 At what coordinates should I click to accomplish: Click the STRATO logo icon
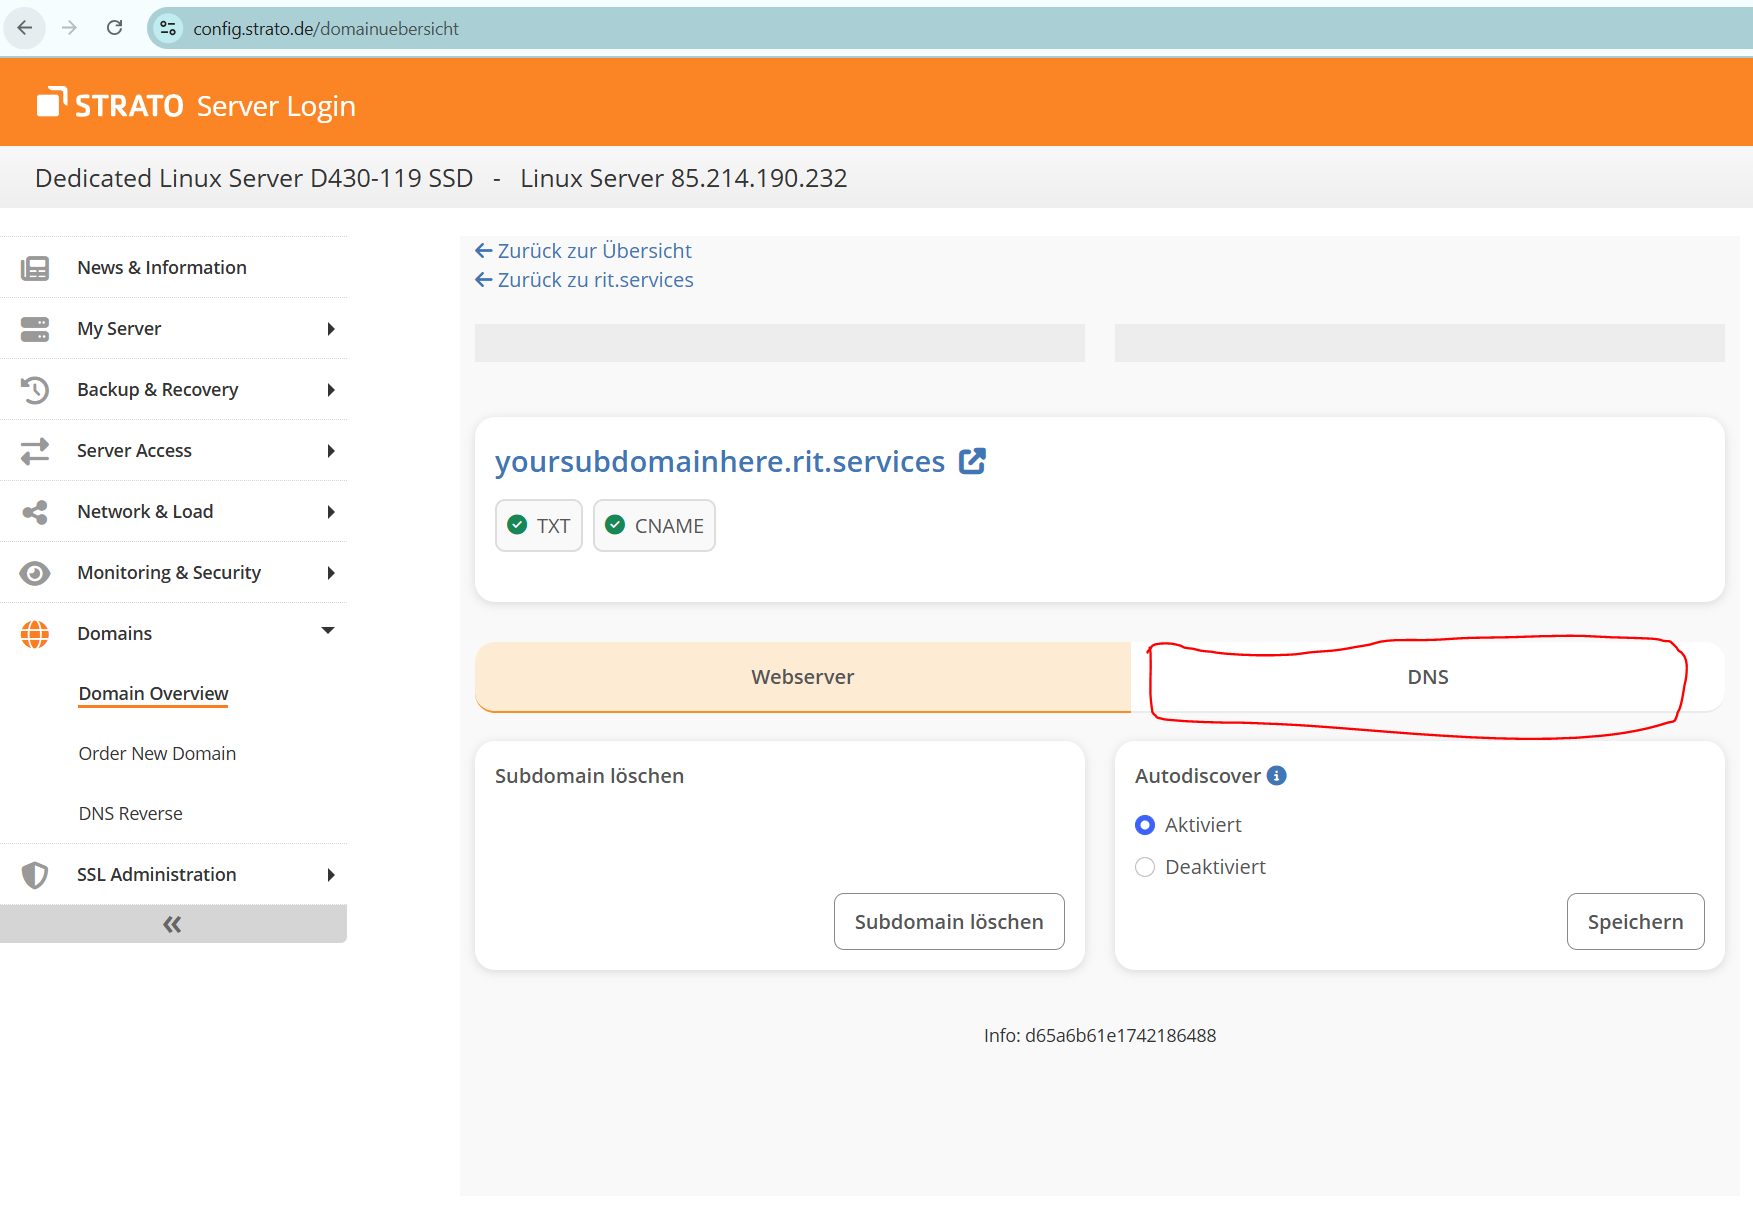pos(52,102)
